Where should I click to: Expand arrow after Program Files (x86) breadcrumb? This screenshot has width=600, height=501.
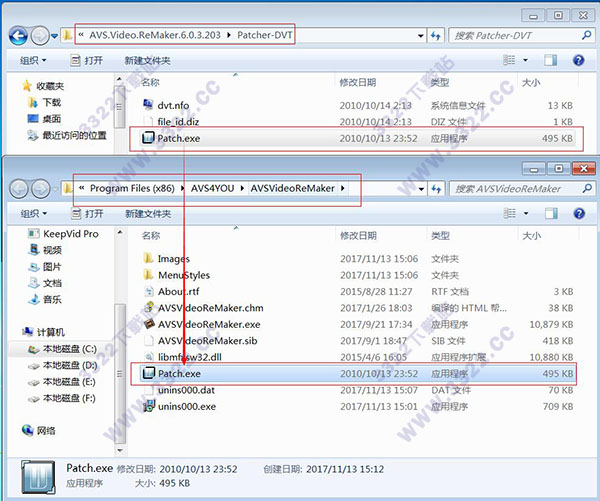(x=182, y=188)
